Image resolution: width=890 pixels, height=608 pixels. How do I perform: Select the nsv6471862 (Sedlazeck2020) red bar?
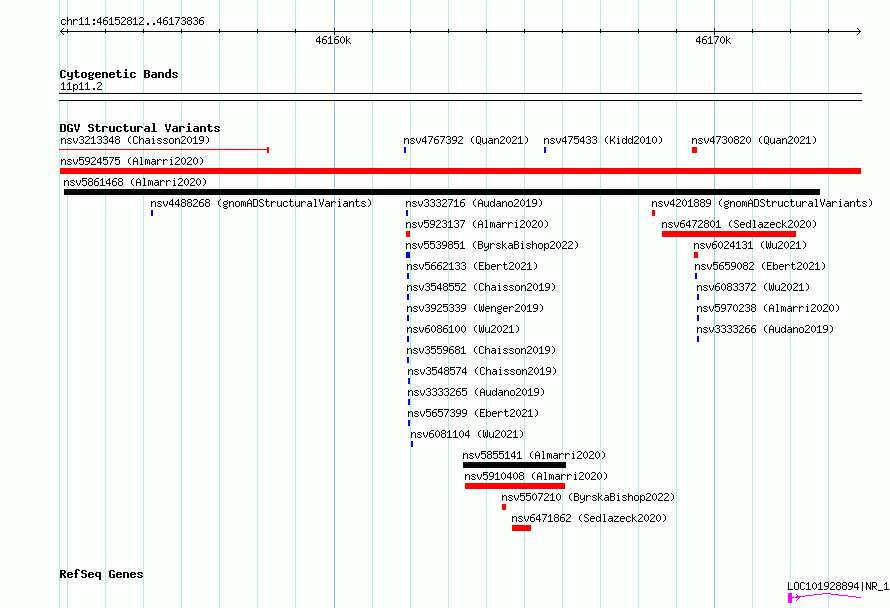tap(522, 528)
